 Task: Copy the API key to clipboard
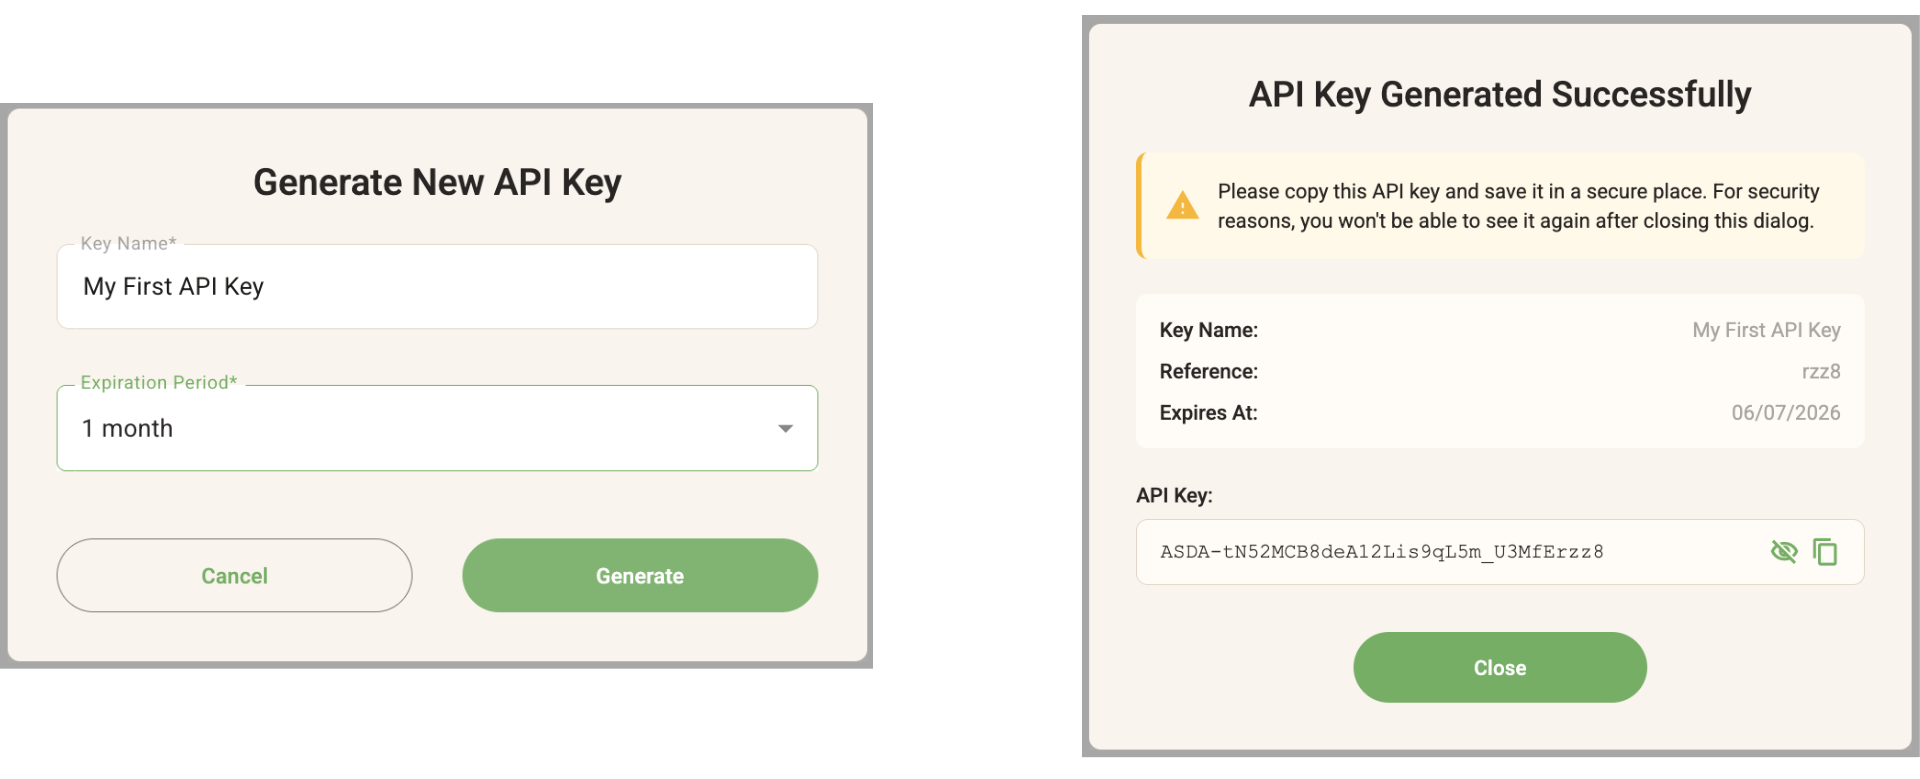(1825, 552)
